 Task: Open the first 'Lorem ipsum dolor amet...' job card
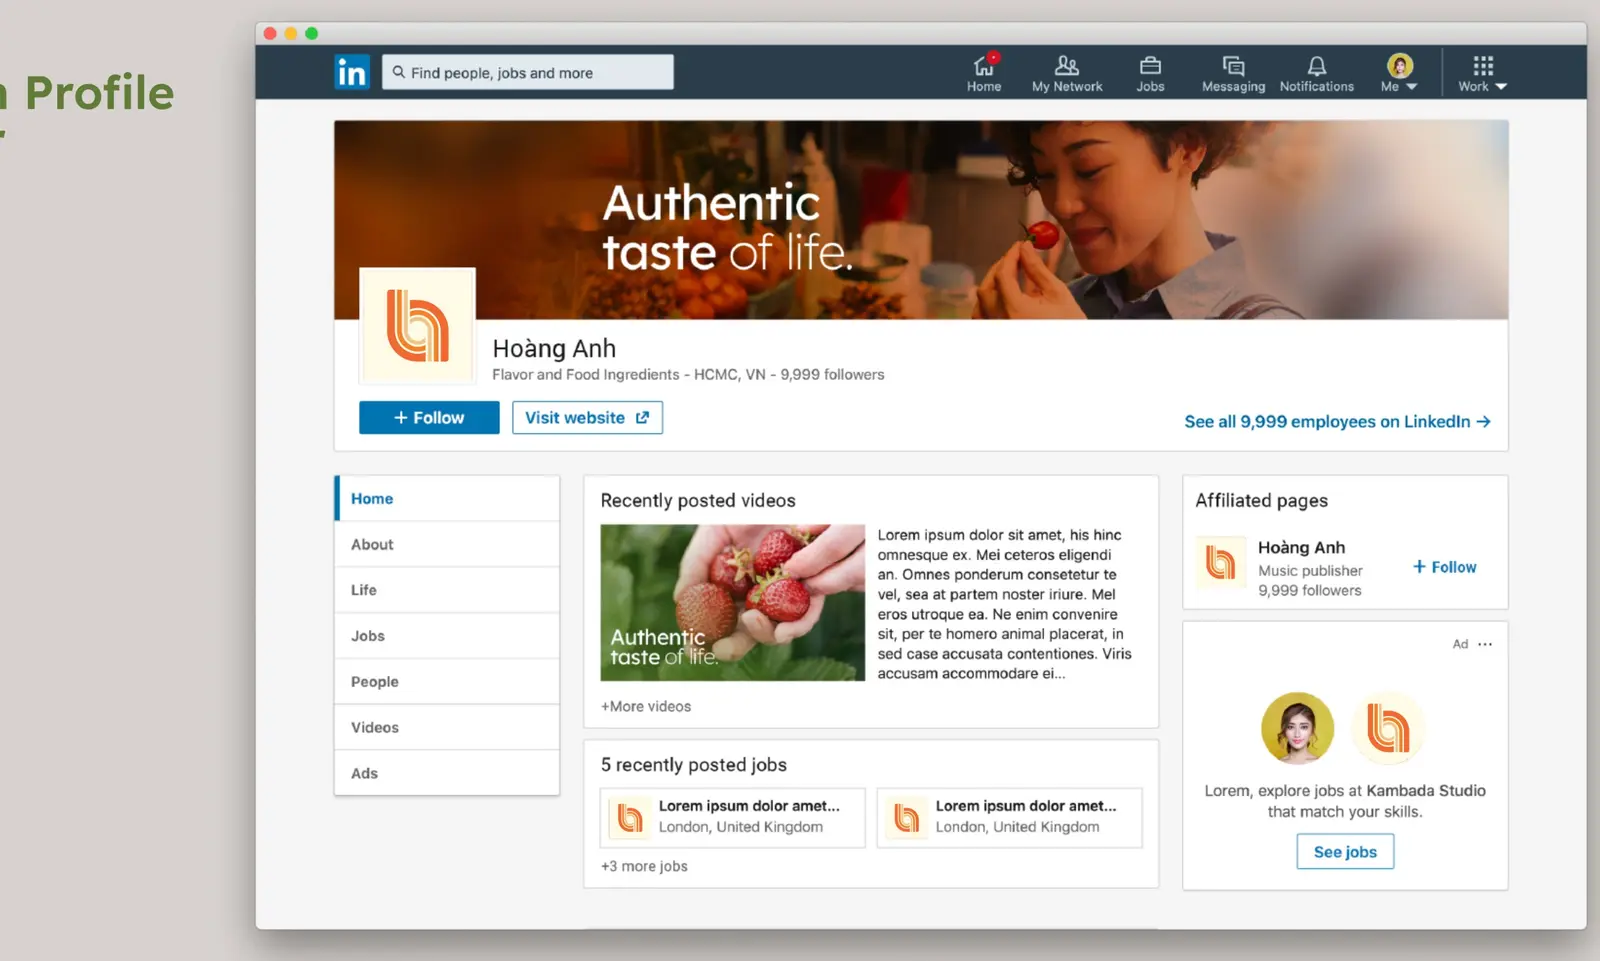coord(733,818)
